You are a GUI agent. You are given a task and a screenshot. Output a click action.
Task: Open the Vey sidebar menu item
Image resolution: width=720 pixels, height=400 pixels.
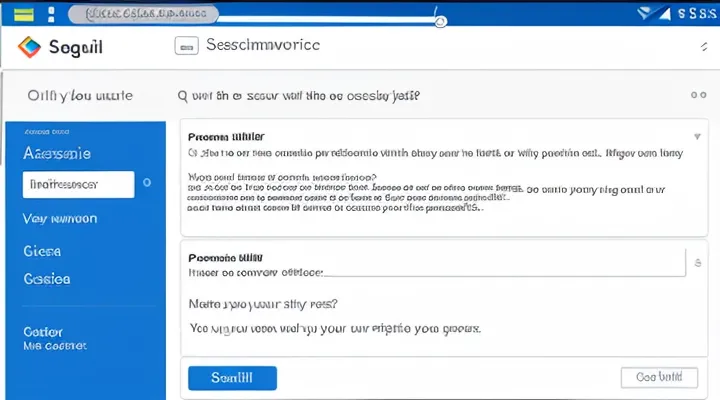point(58,218)
